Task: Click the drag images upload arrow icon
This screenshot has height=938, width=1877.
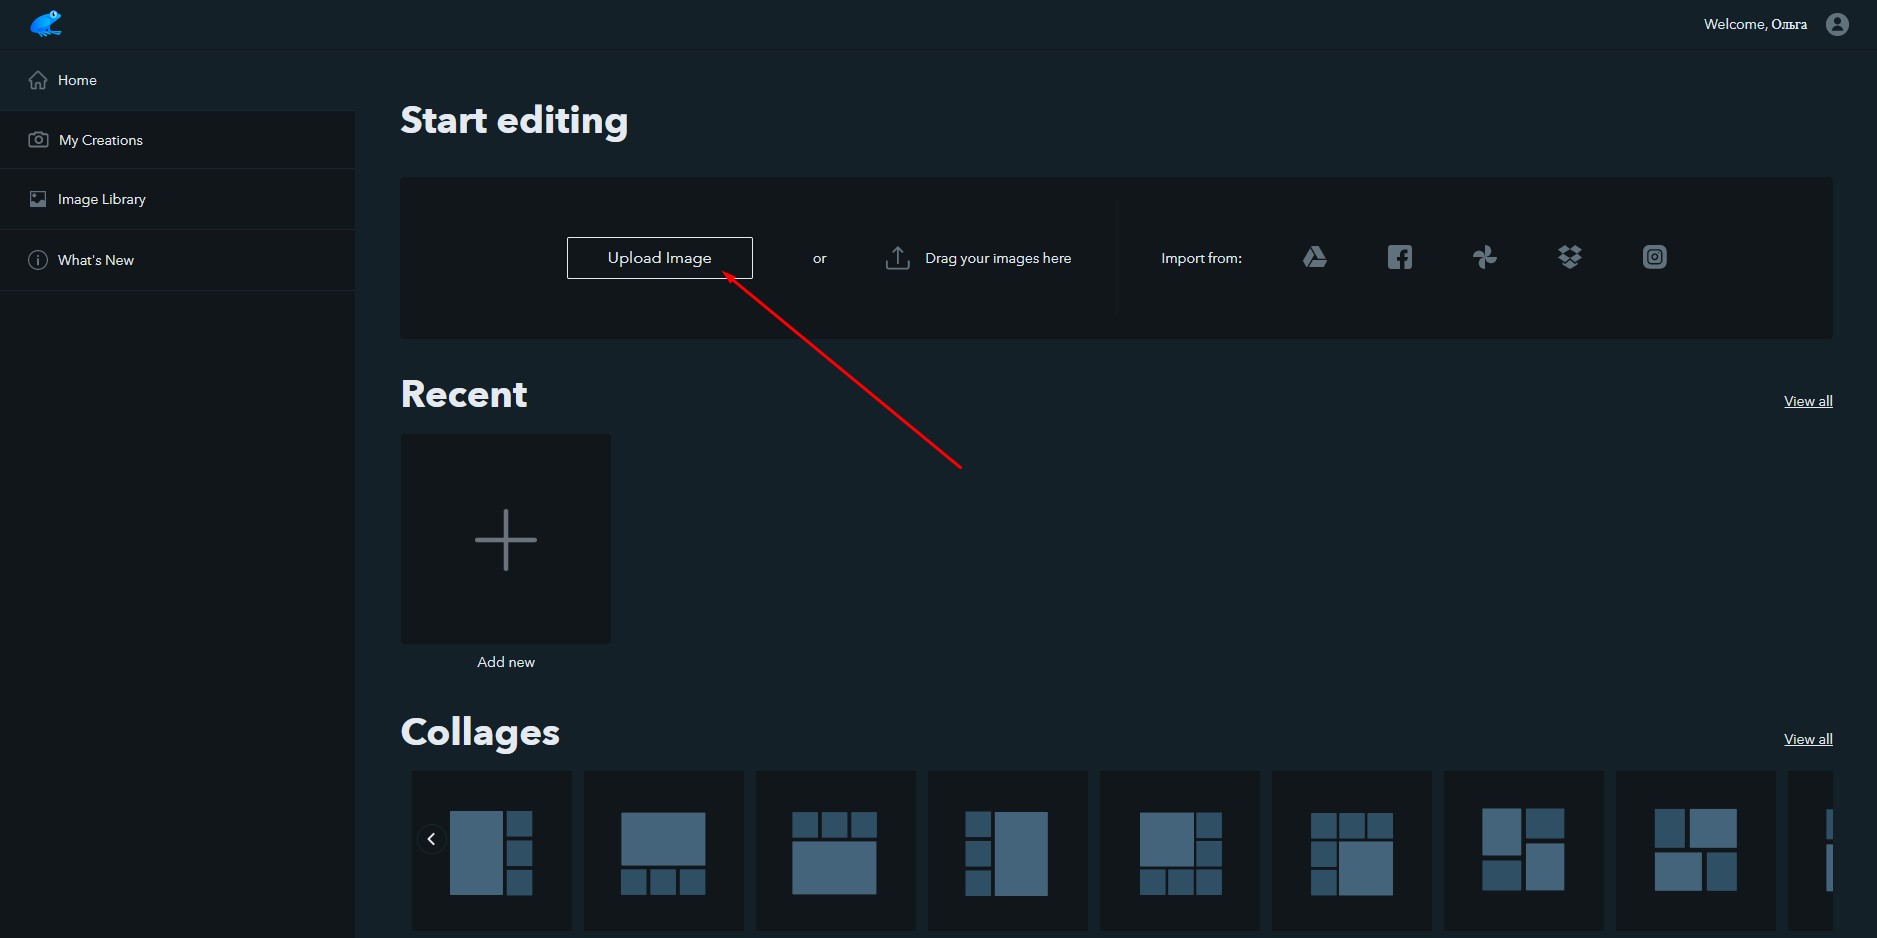Action: pyautogui.click(x=898, y=258)
